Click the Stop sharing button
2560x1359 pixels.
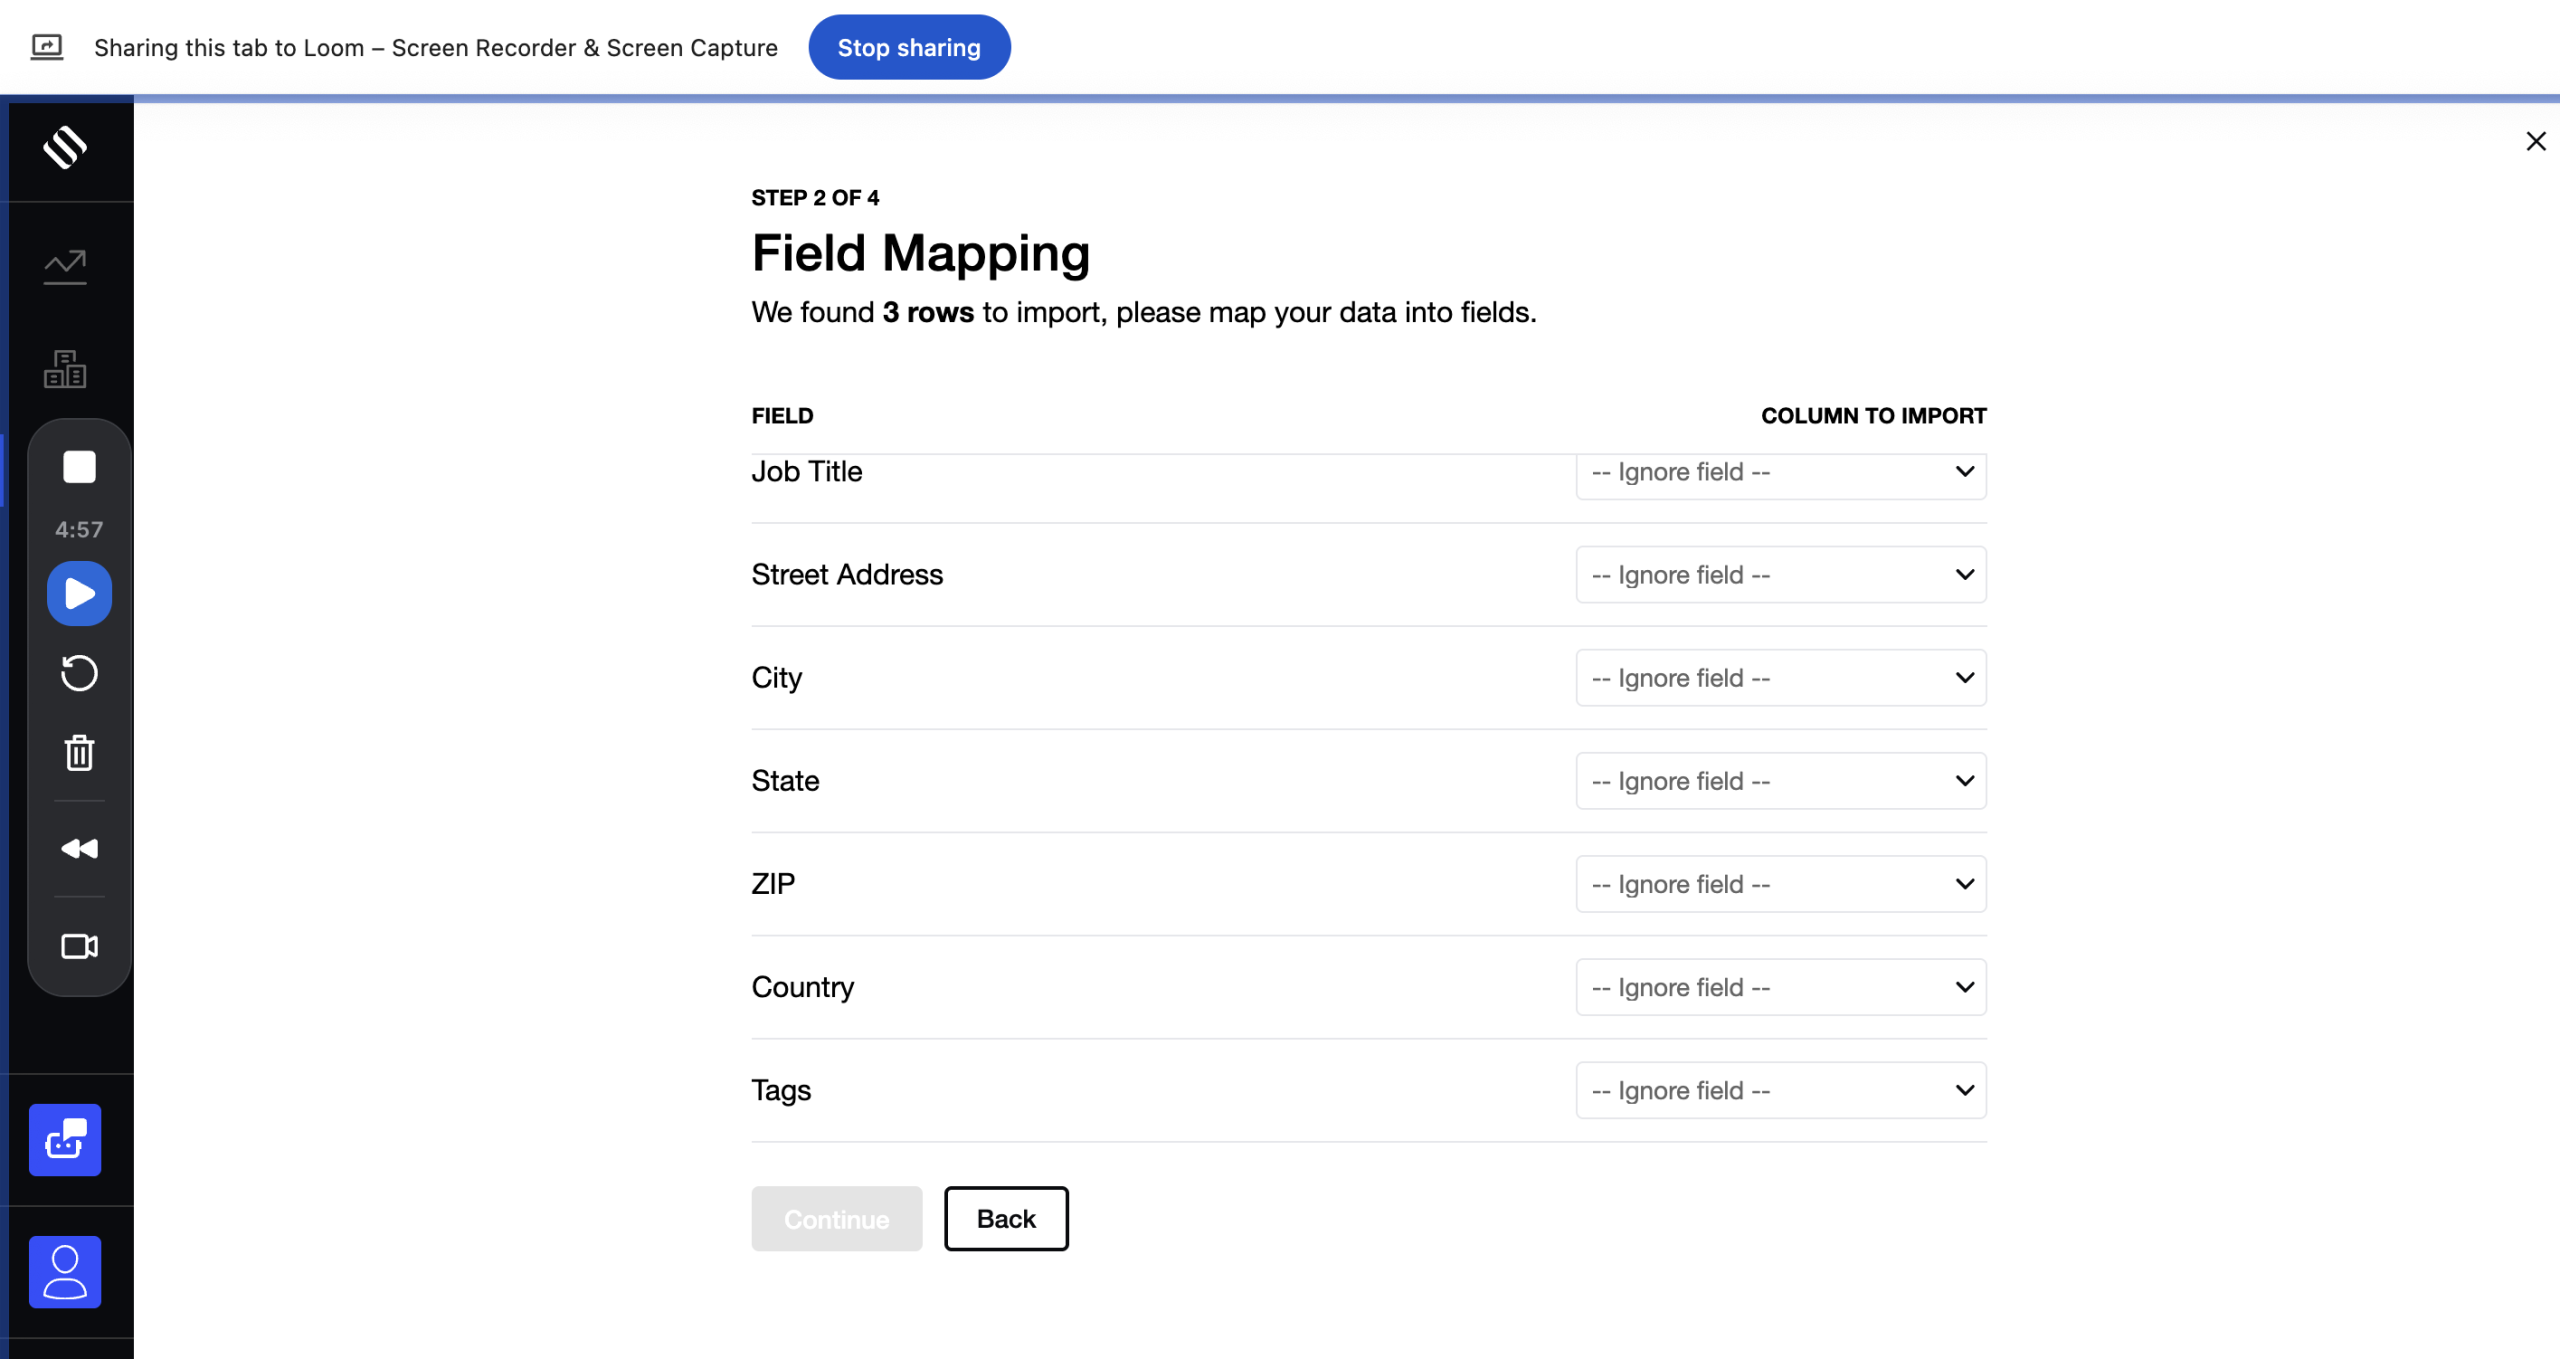tap(908, 47)
